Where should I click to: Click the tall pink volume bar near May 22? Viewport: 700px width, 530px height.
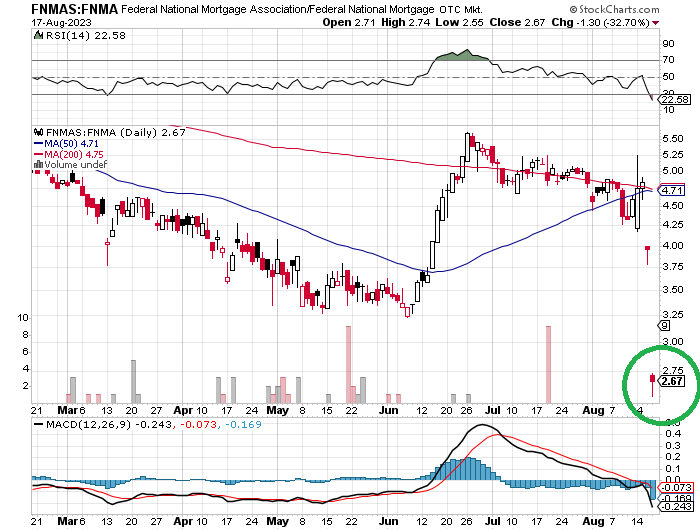pos(349,364)
